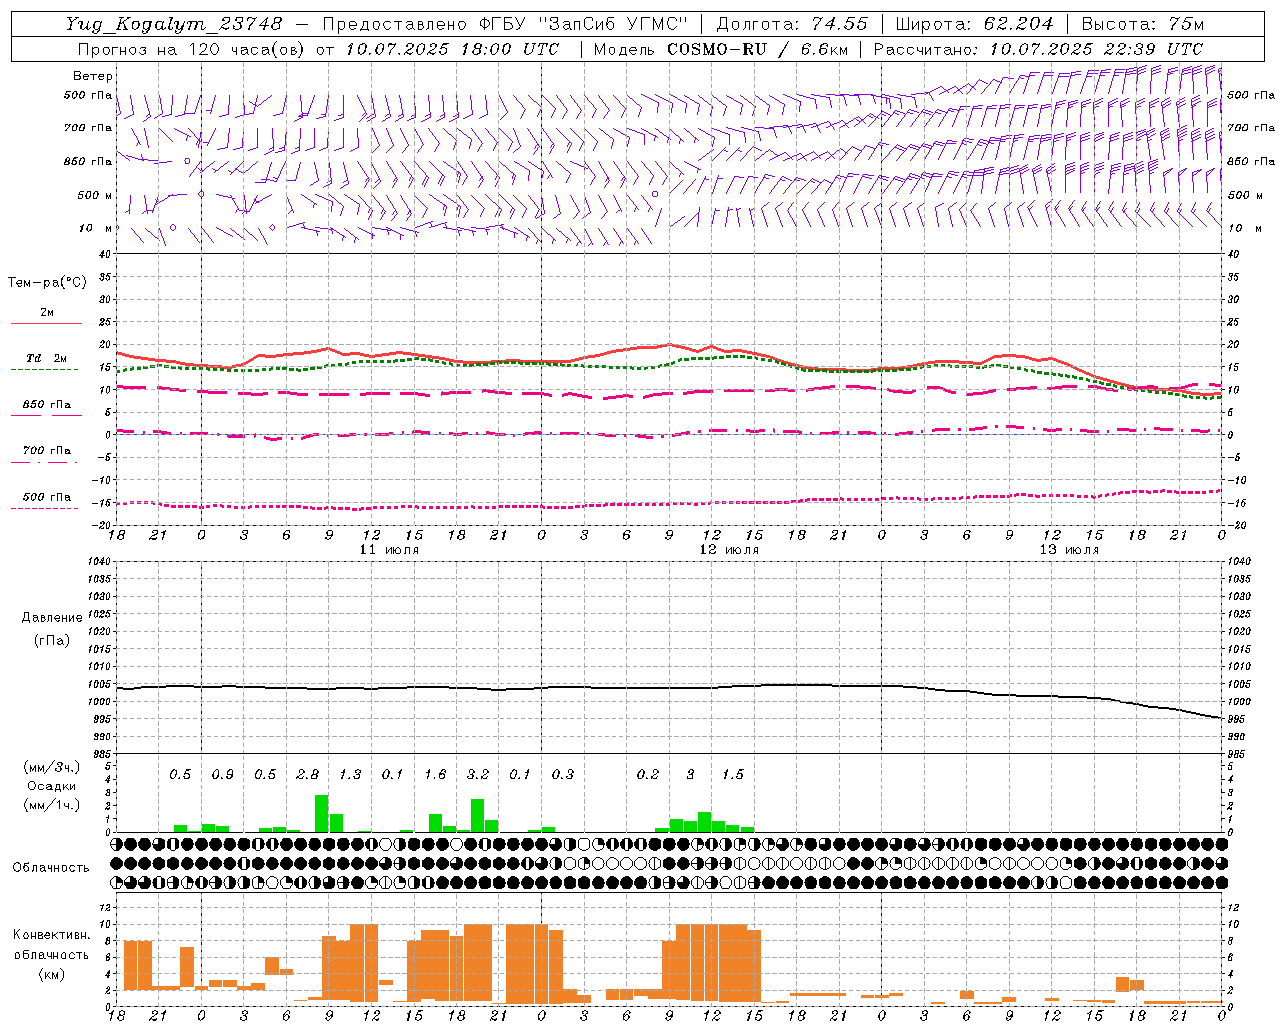
Task: Click the Прогноз на 120 часа(ов) text
Action: [193, 49]
